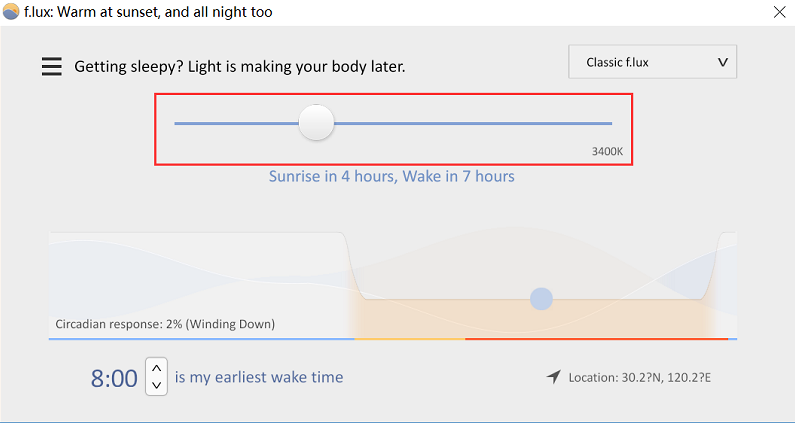Click the Circadian response status text
795x423 pixels.
pyautogui.click(x=165, y=324)
